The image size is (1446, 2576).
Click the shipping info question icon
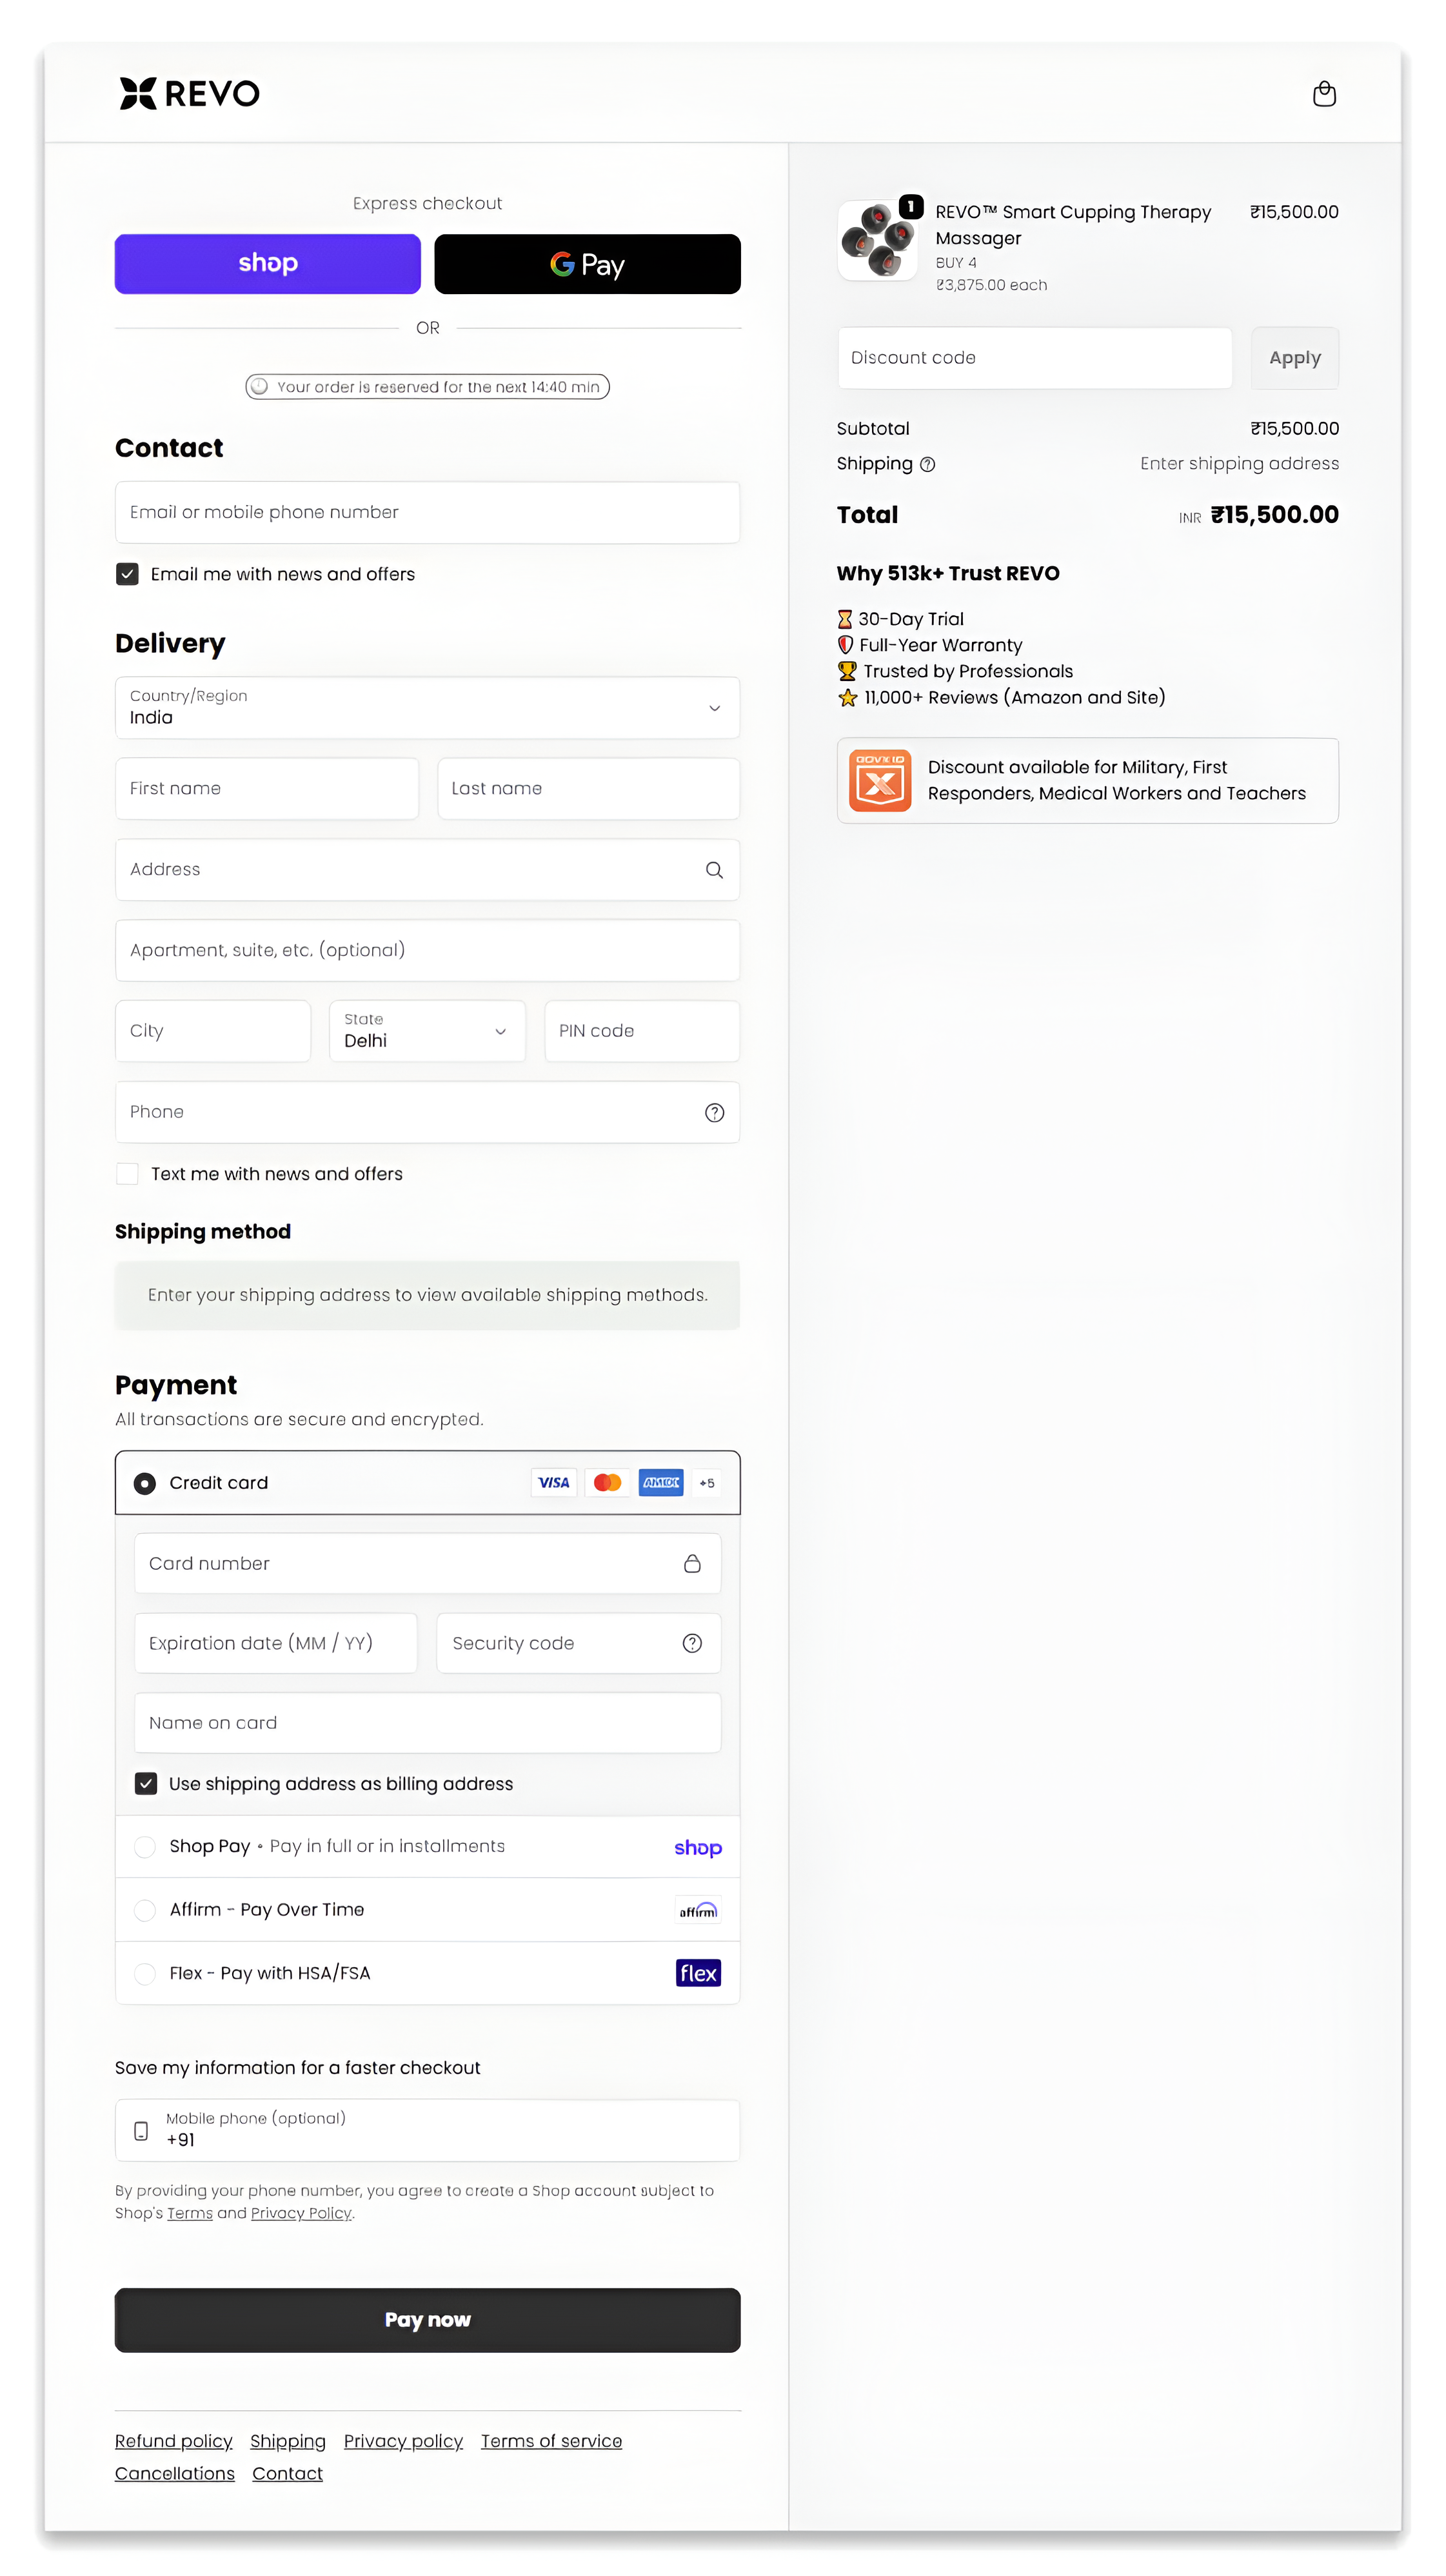click(x=928, y=464)
